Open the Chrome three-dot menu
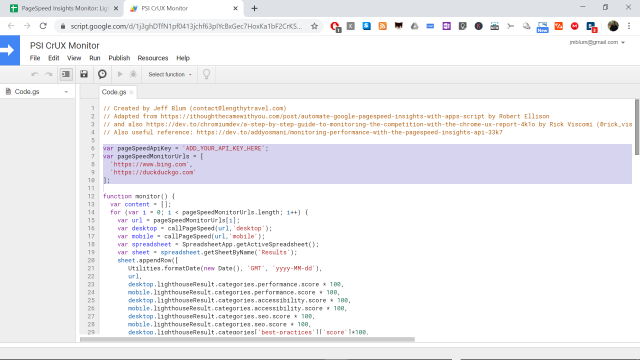640x360 pixels. 629,26
